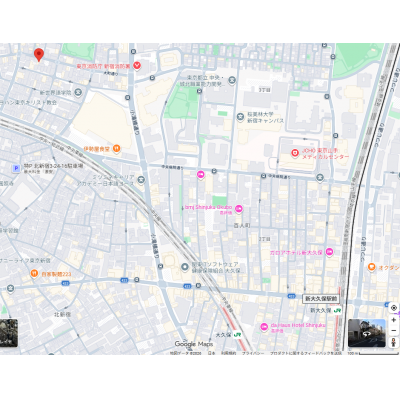
Task: Click the school marker at the left map edge
Action: [x=11, y=288]
